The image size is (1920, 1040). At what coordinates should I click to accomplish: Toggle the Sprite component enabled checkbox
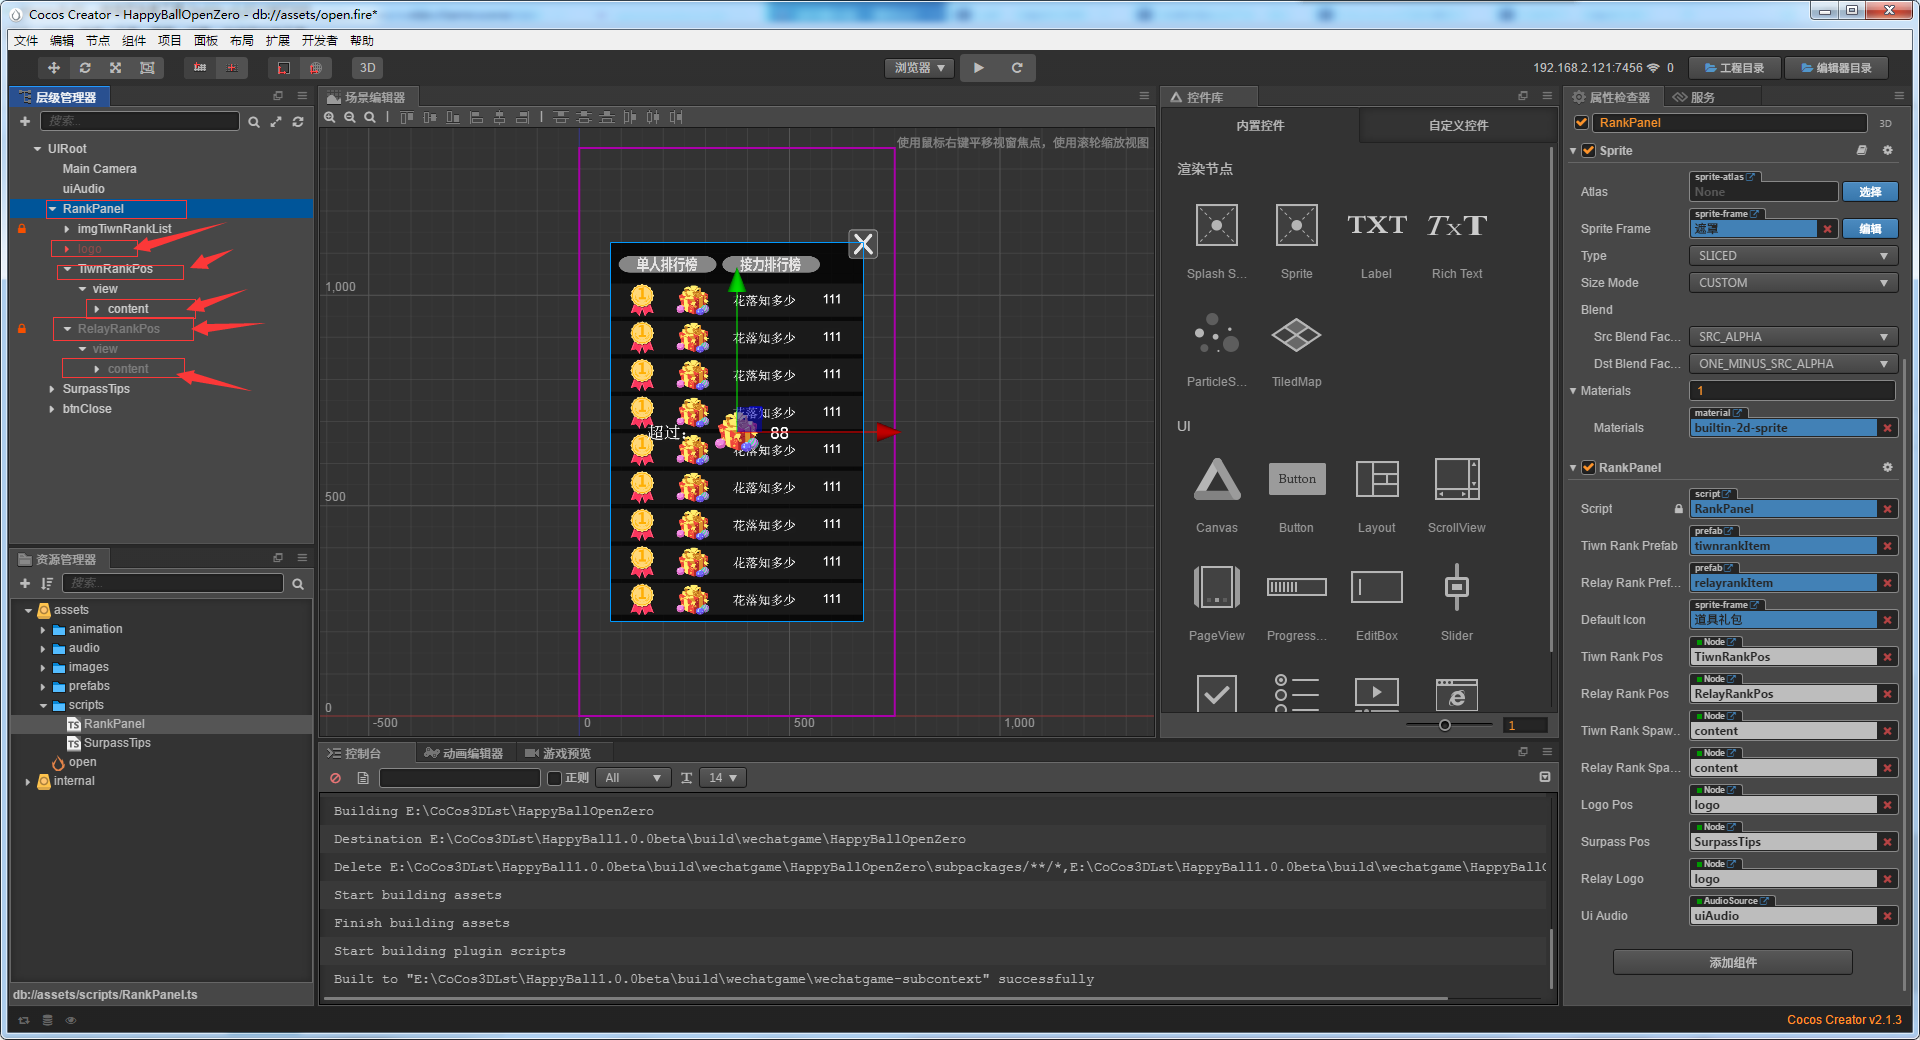click(1588, 151)
